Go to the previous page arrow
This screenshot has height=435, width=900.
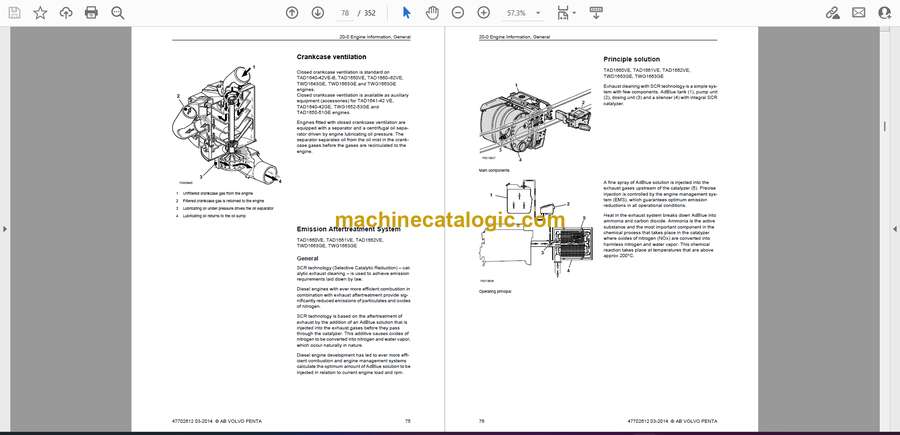[292, 13]
